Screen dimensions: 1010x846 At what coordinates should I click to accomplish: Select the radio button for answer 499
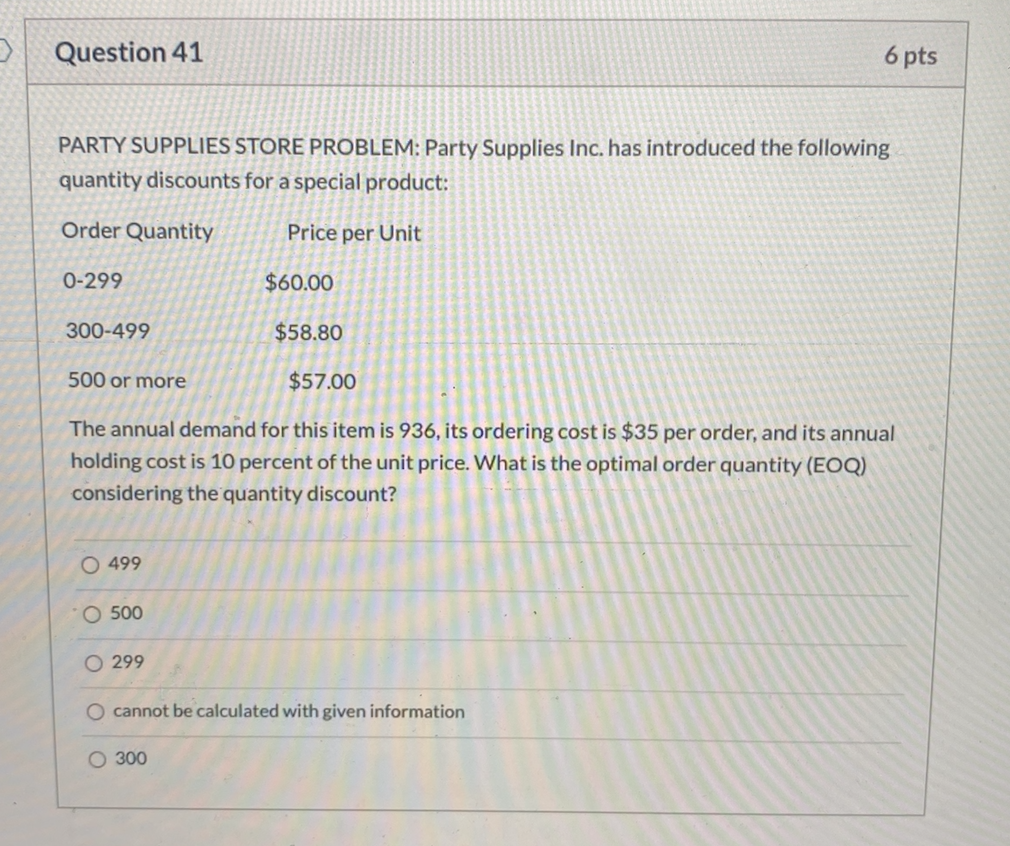92,564
